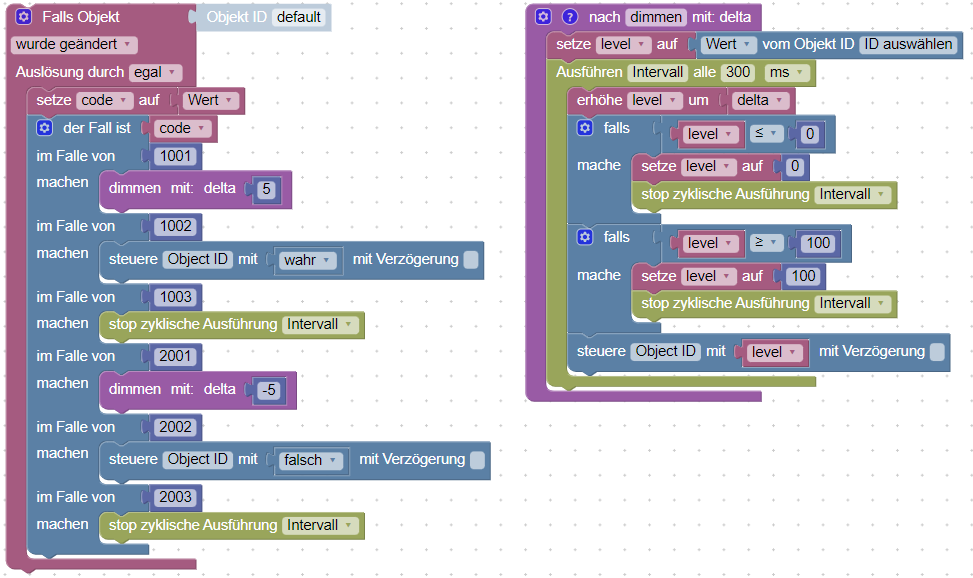Viewport: 973px width, 578px height.
Task: Click 'Object ID' field in 'wahr' steuere block
Action: coord(197,260)
